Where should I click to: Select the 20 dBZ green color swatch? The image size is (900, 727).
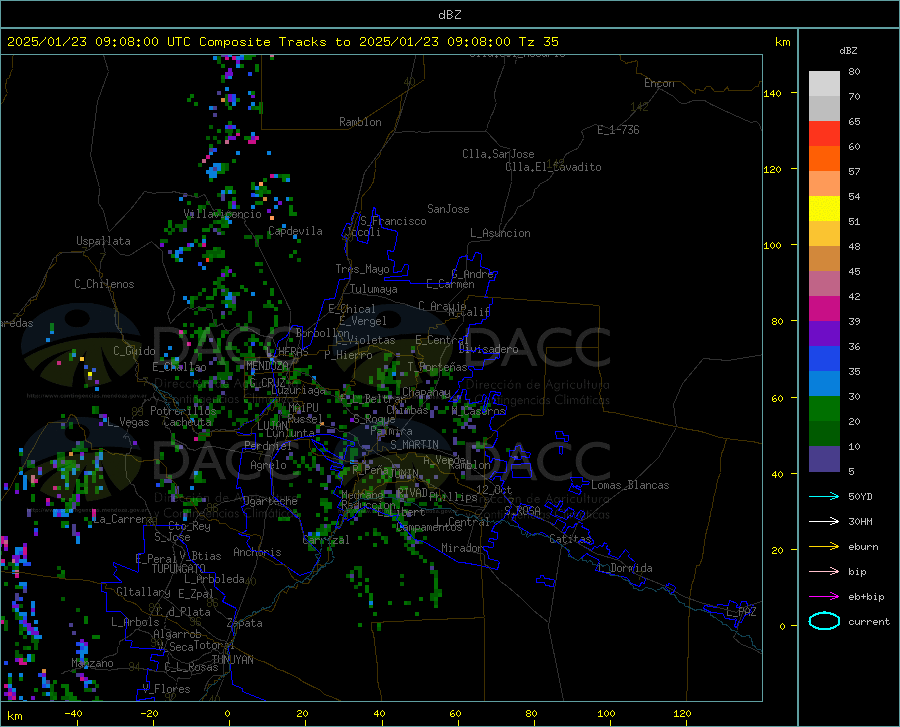pos(824,409)
